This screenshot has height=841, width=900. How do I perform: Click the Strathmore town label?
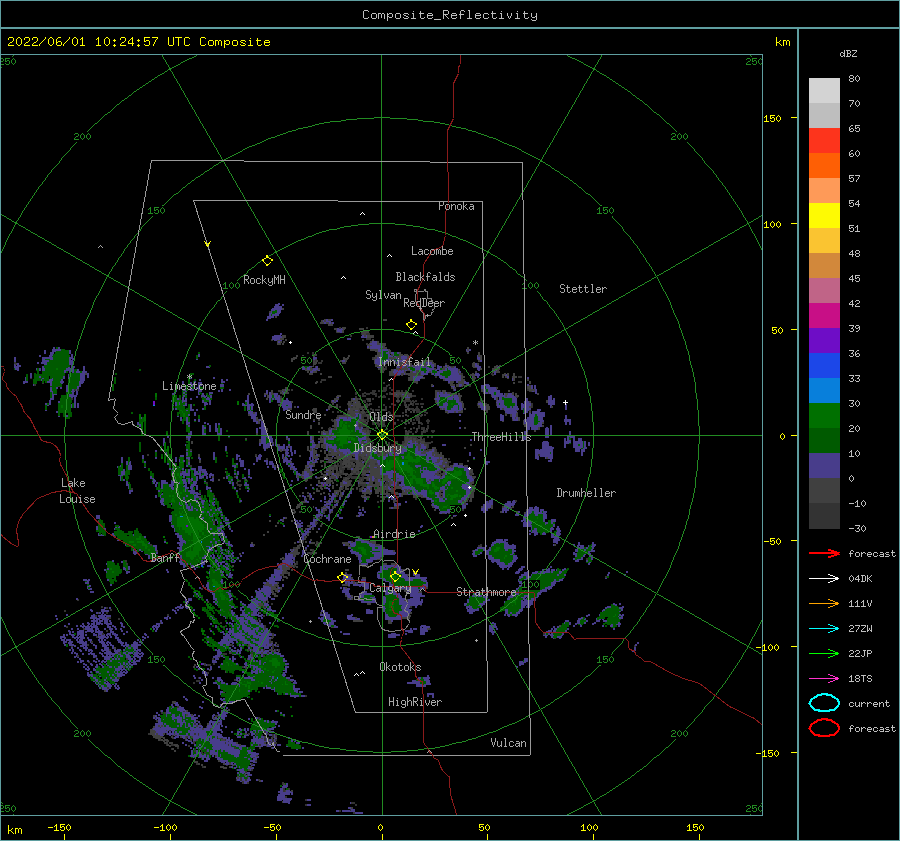click(x=486, y=591)
